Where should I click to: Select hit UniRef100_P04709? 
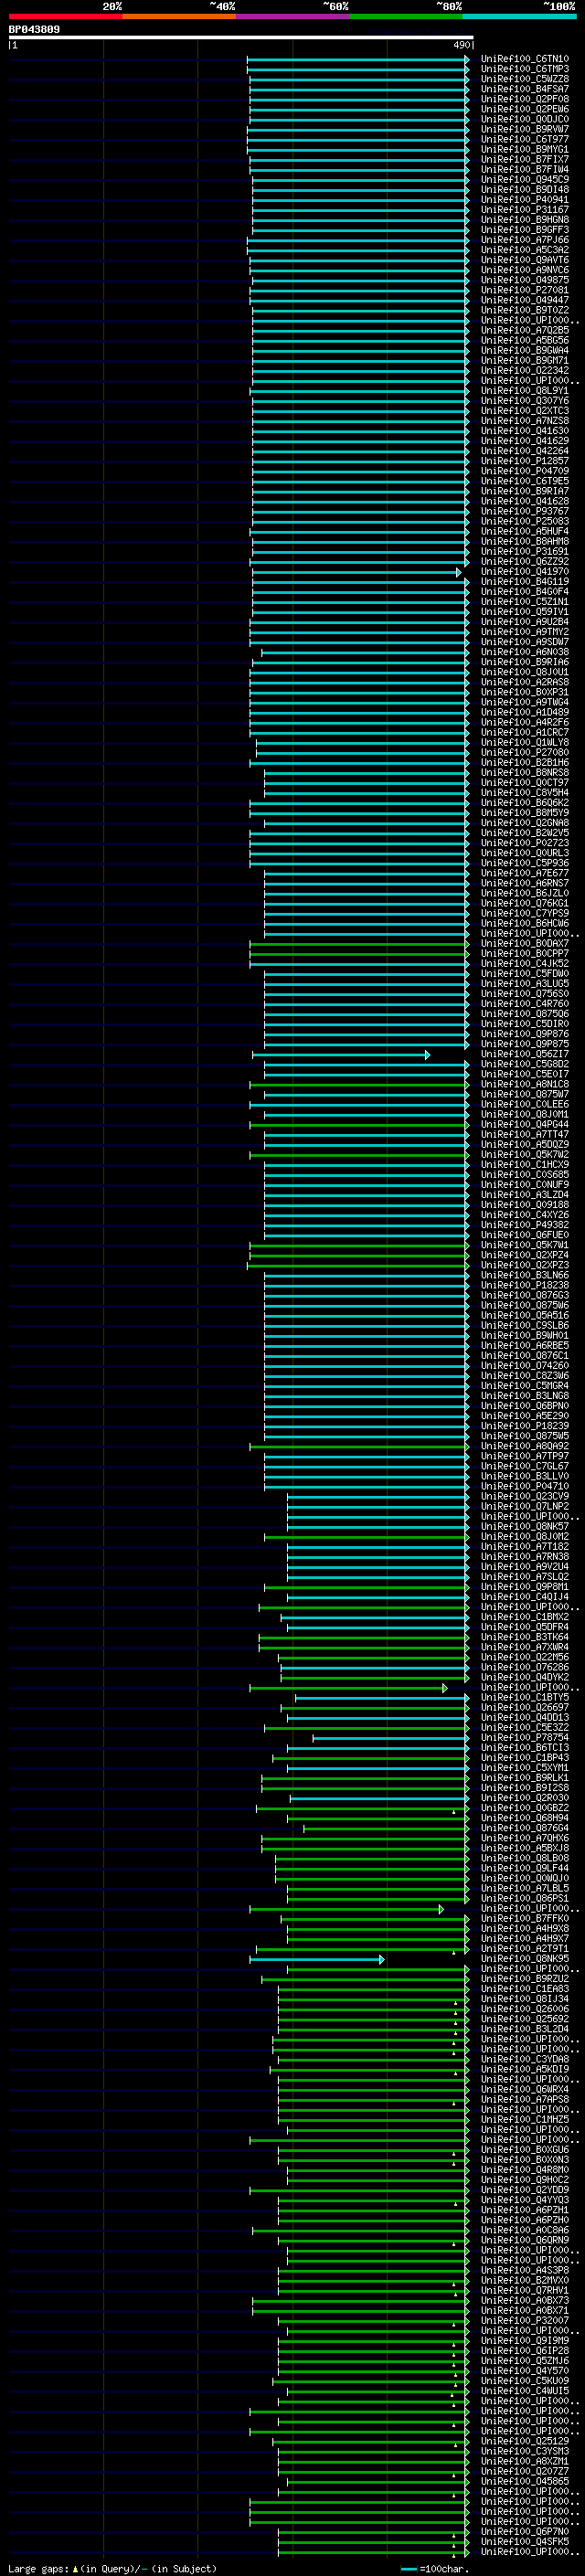click(x=525, y=471)
